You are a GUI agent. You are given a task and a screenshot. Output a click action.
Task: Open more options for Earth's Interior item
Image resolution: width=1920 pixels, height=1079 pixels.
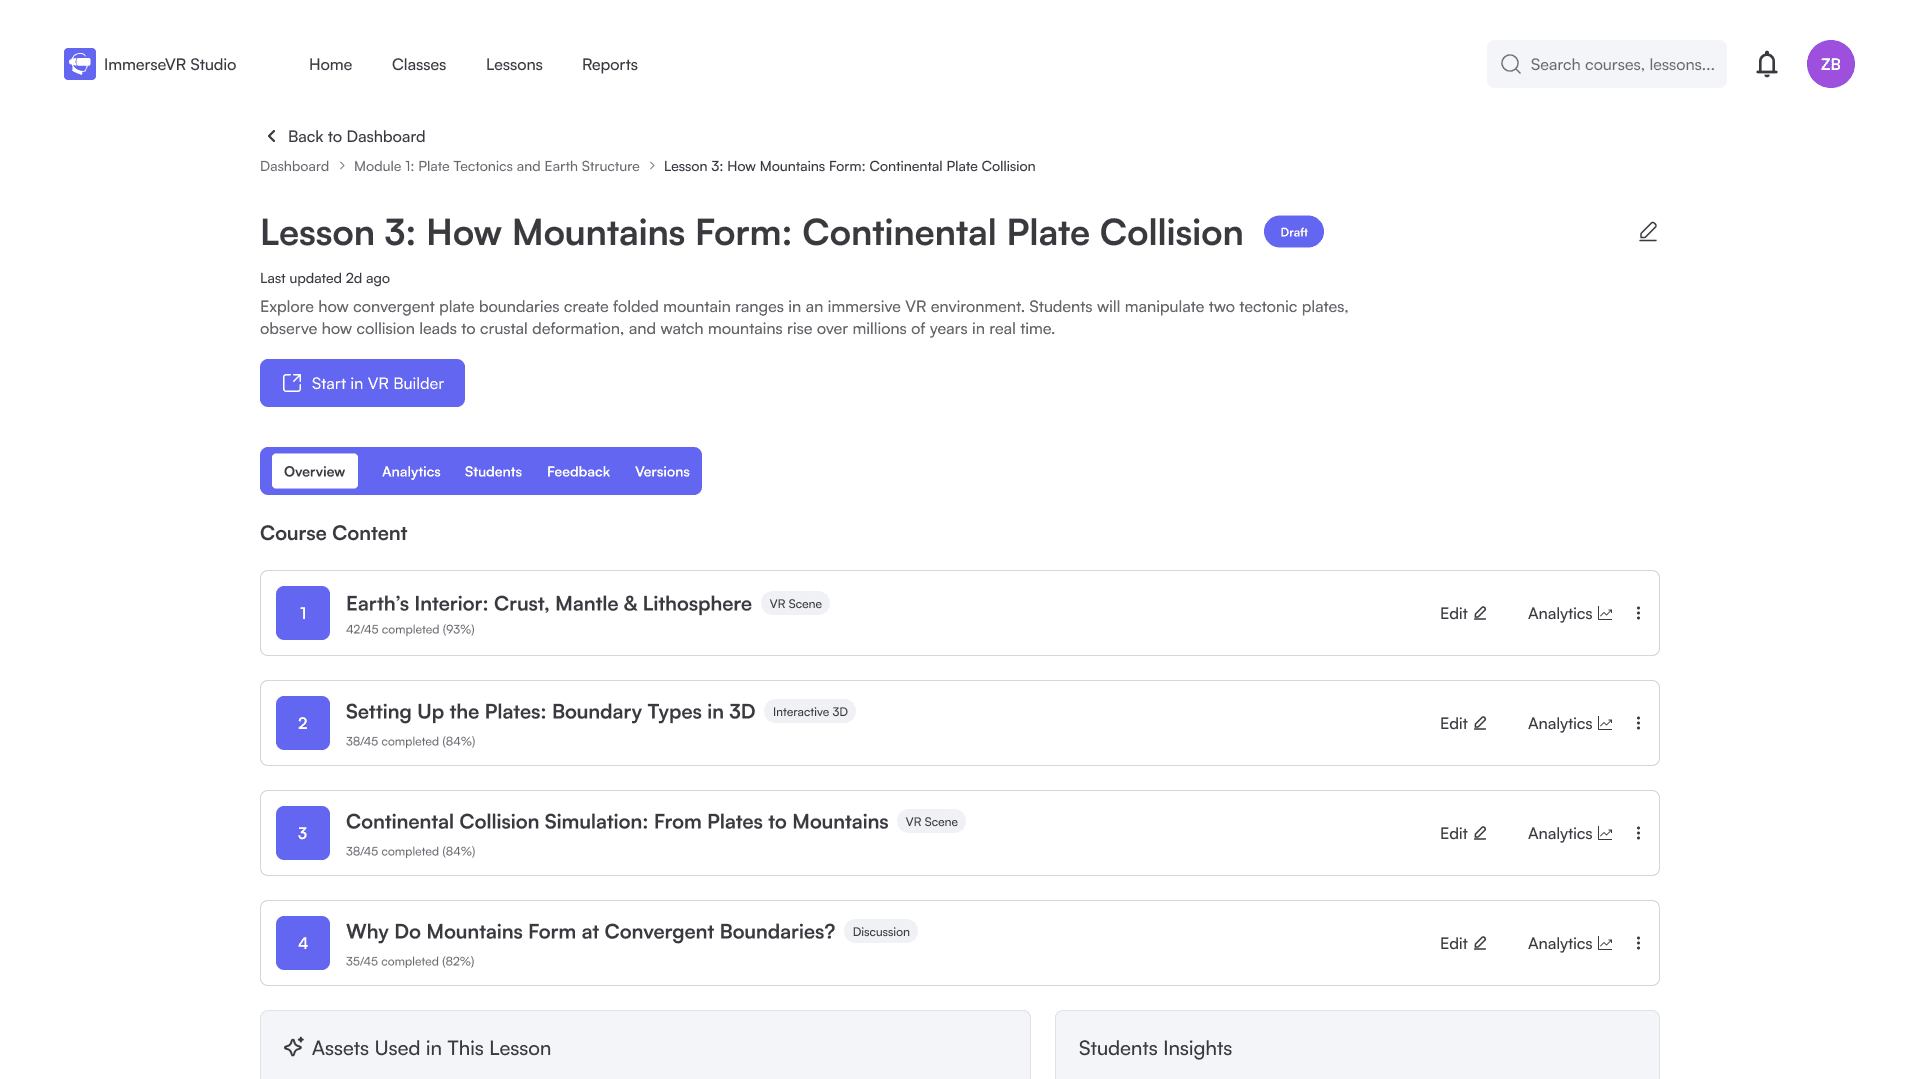pyautogui.click(x=1638, y=613)
